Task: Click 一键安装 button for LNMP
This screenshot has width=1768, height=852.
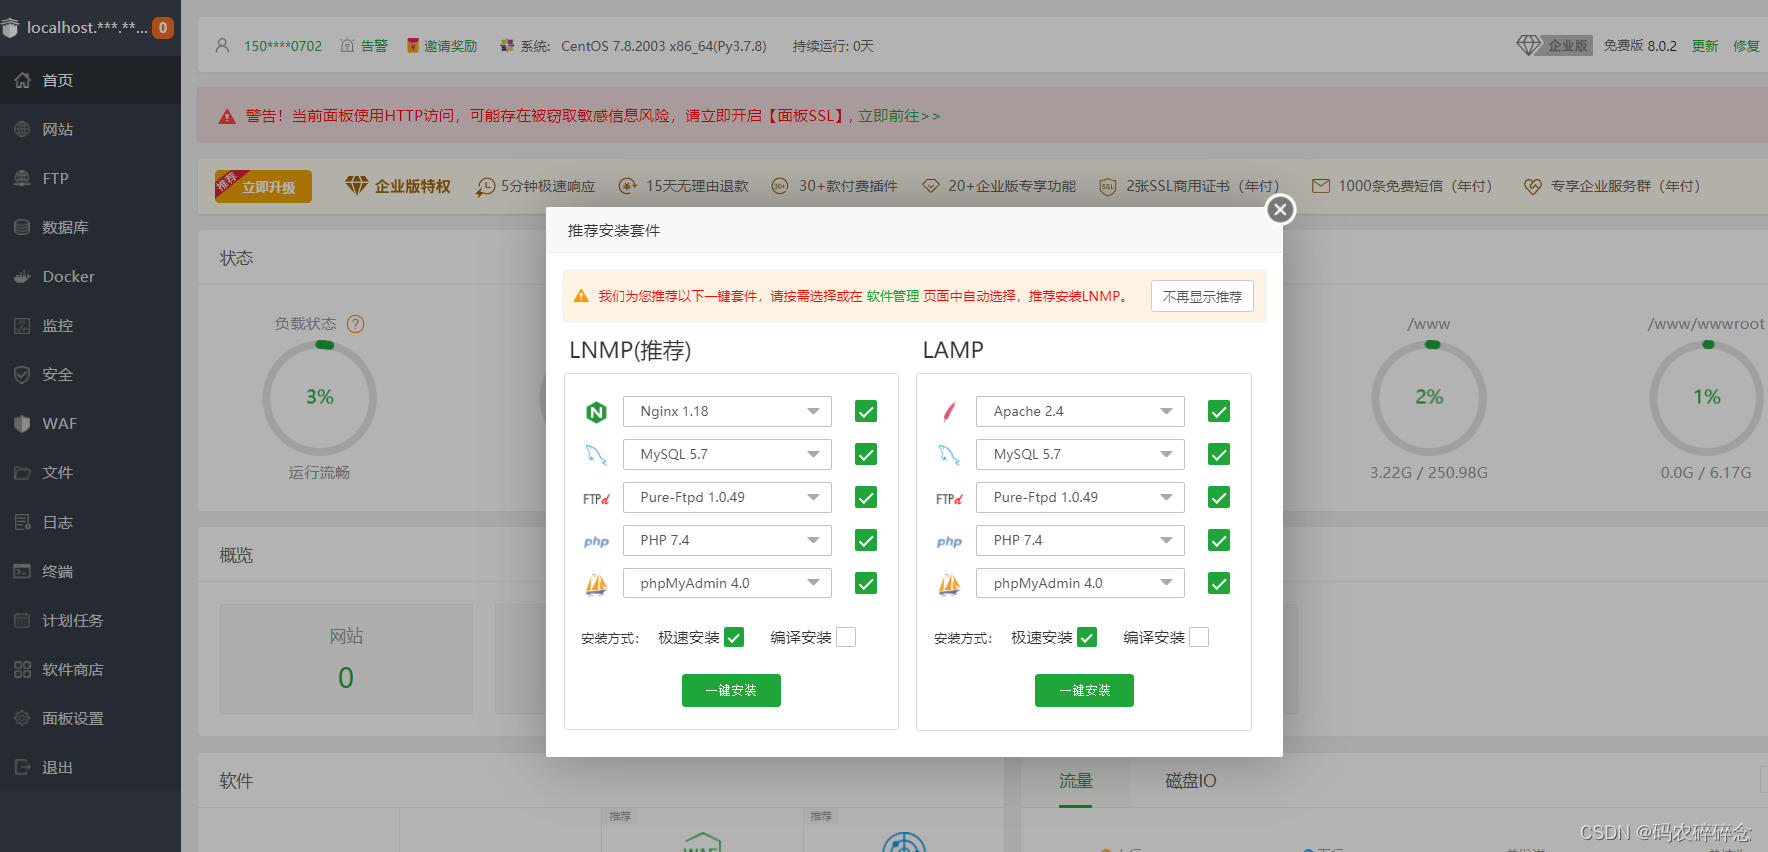Action: point(731,690)
